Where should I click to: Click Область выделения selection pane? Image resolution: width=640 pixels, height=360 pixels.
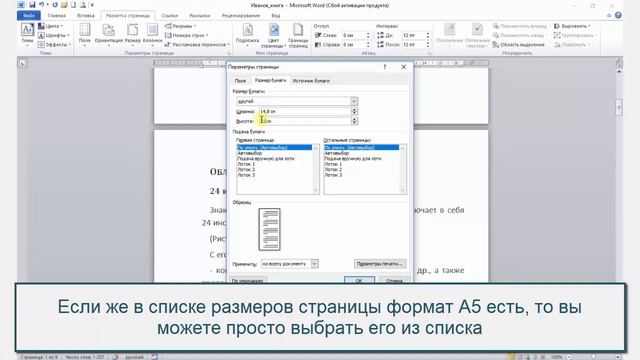tap(518, 44)
